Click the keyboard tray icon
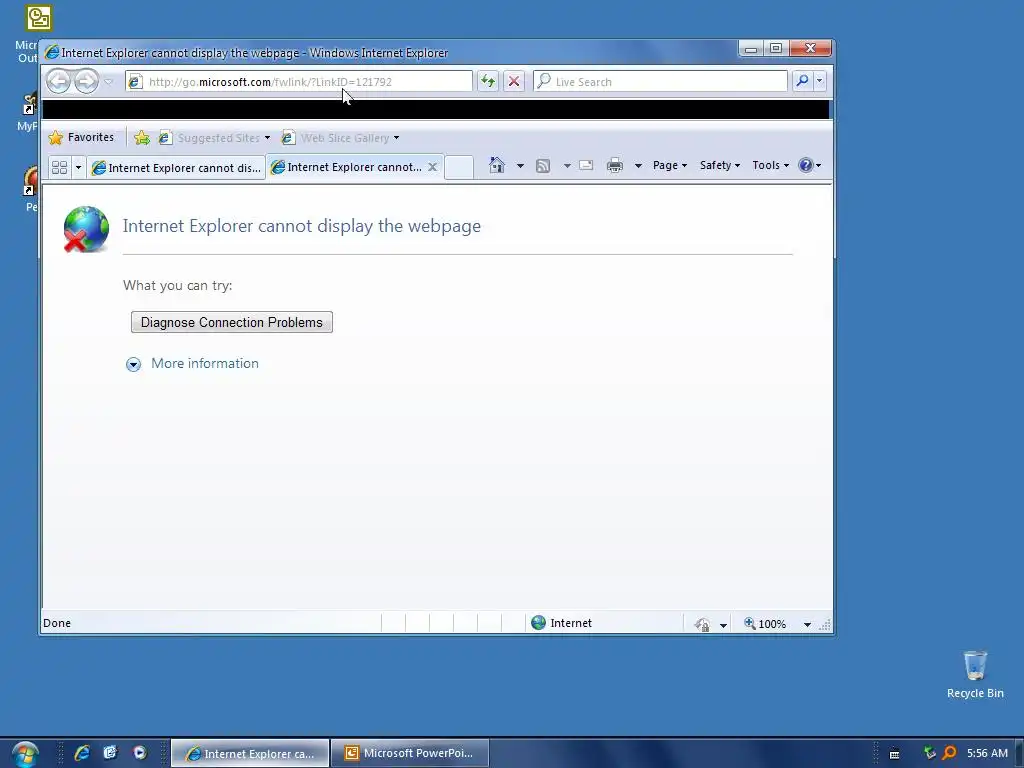The height and width of the screenshot is (768, 1024). 895,754
